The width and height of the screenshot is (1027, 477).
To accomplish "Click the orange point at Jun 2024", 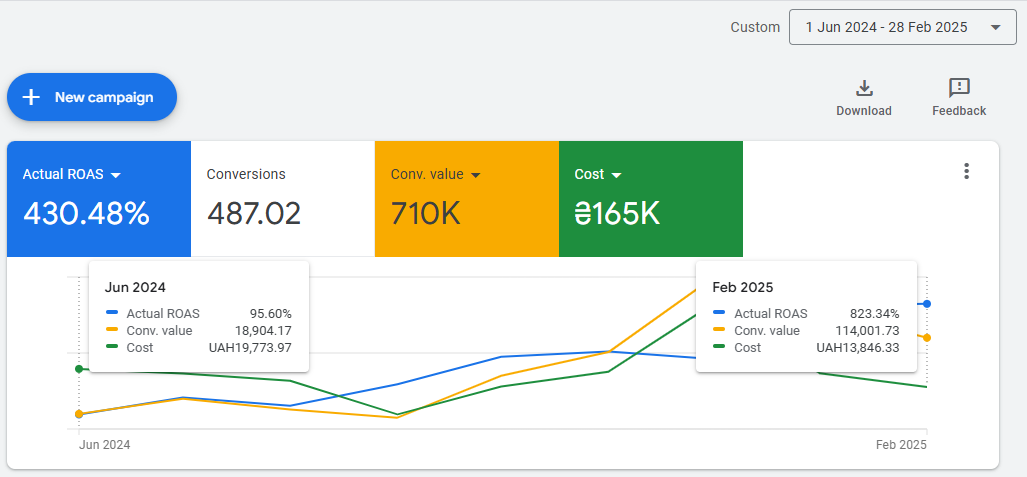I will 79,414.
